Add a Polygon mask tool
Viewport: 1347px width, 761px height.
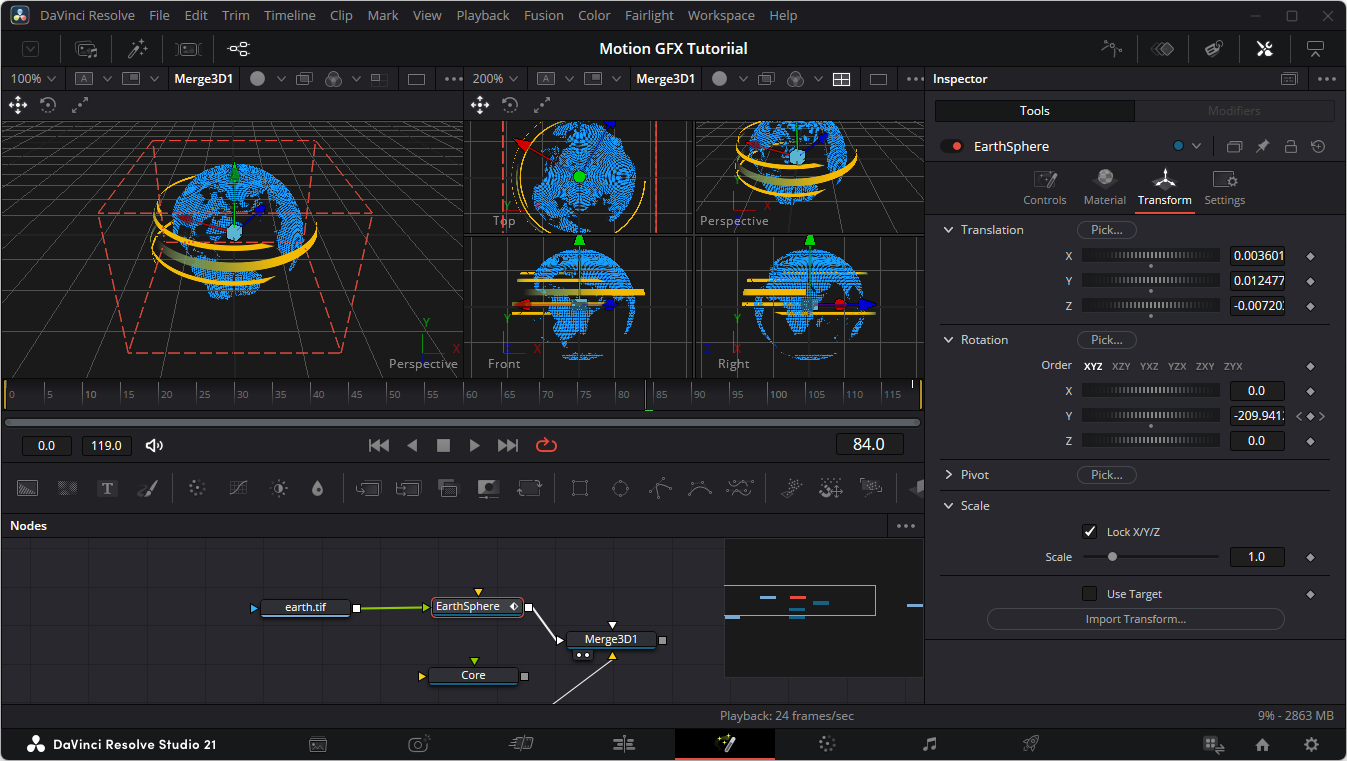pyautogui.click(x=659, y=488)
